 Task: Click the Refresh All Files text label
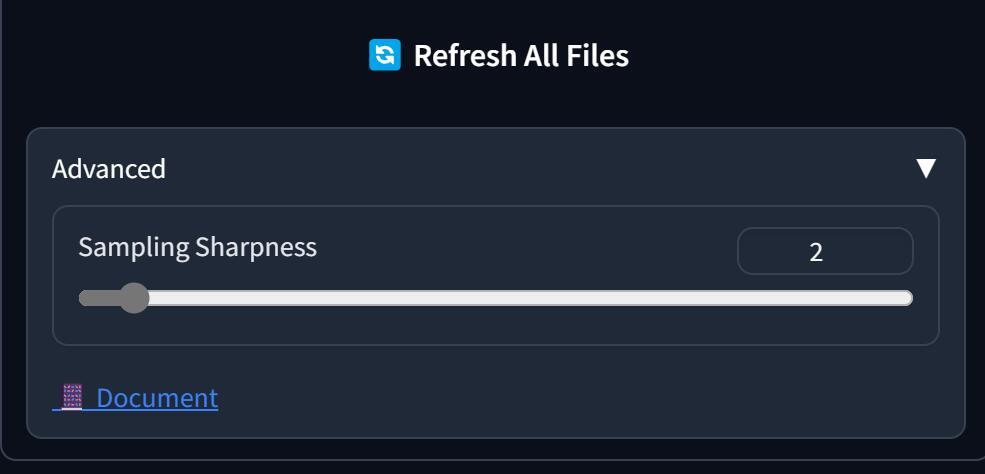pos(521,55)
